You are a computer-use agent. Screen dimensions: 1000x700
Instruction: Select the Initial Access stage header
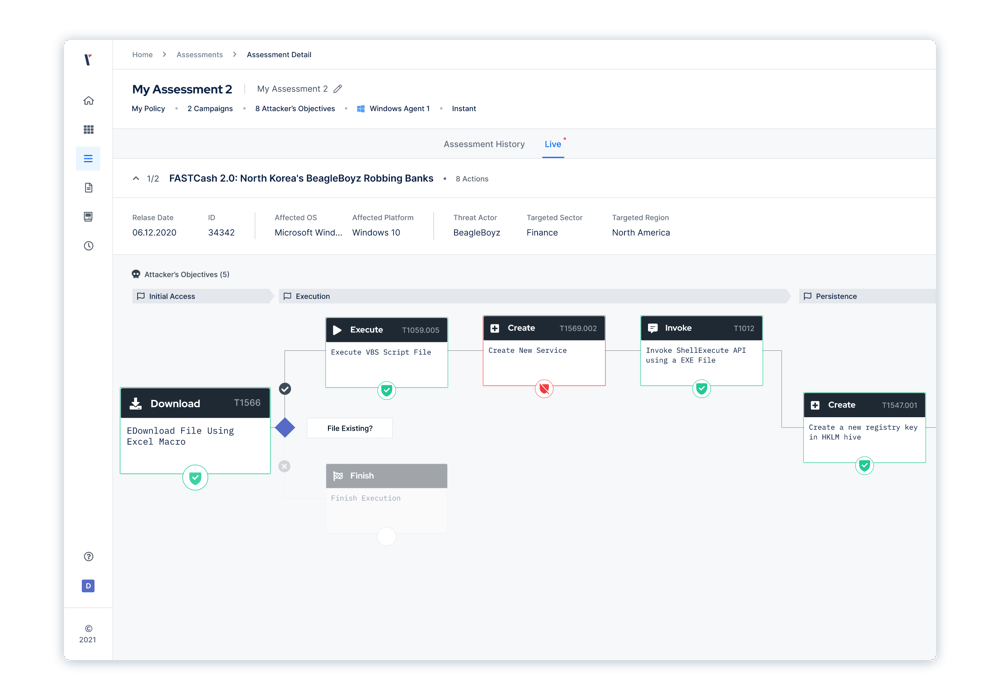[203, 296]
